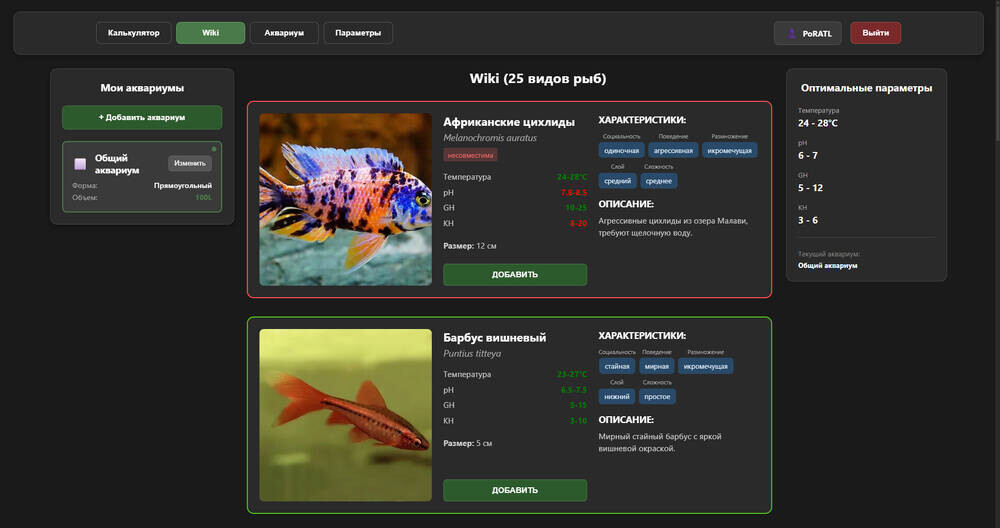Click the одиночная sociality tag
Image resolution: width=1000 pixels, height=528 pixels.
[x=621, y=150]
